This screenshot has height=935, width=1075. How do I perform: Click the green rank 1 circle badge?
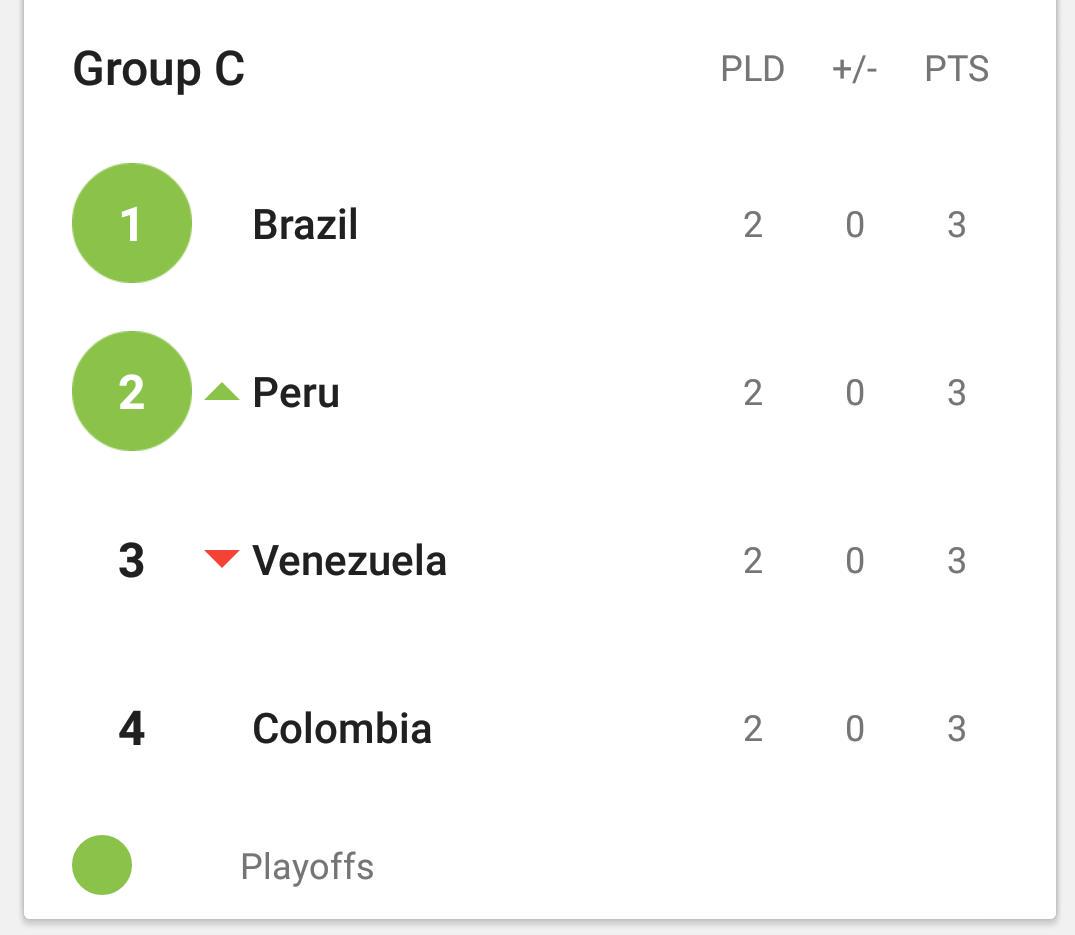(132, 223)
